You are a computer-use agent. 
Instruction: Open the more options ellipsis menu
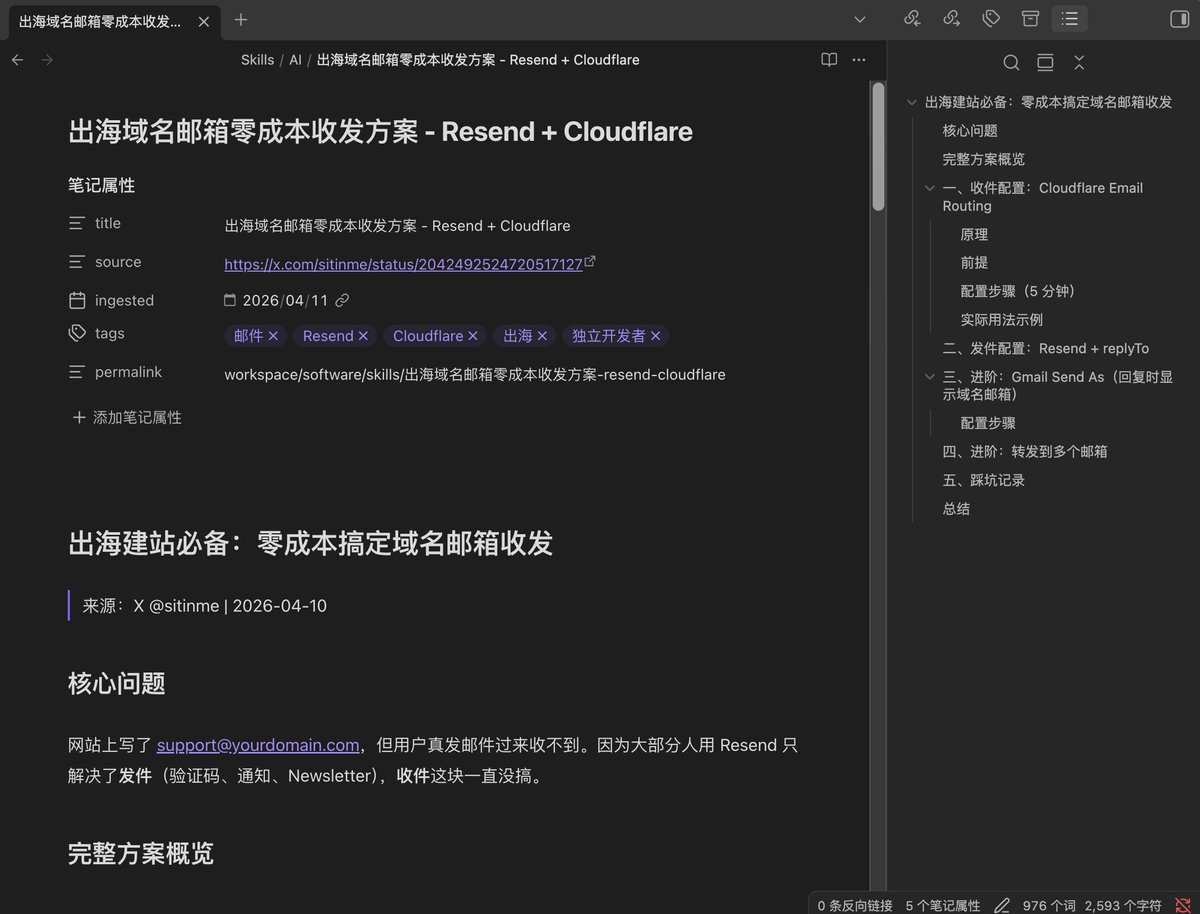[x=858, y=60]
